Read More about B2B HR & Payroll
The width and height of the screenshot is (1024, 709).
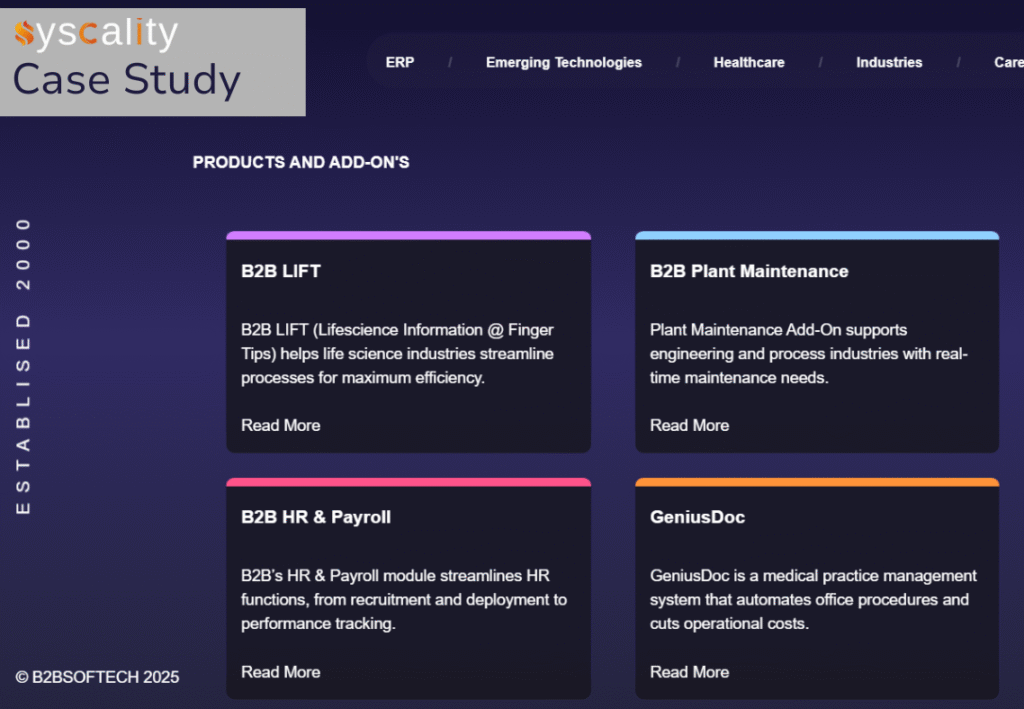coord(280,672)
